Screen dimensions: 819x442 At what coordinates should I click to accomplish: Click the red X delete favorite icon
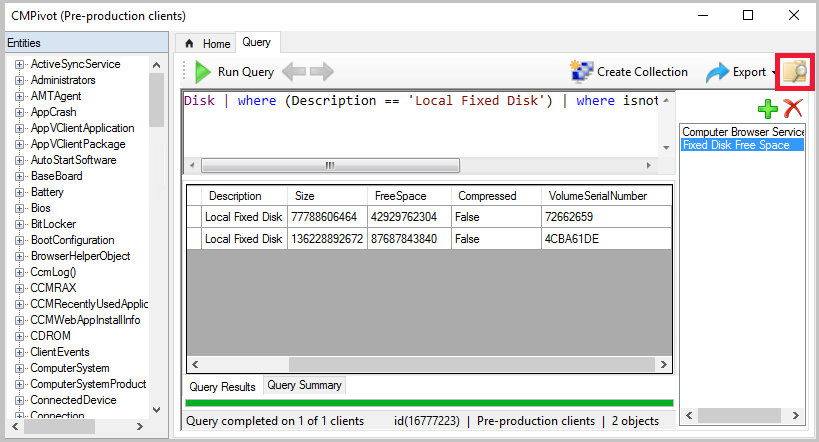point(793,109)
